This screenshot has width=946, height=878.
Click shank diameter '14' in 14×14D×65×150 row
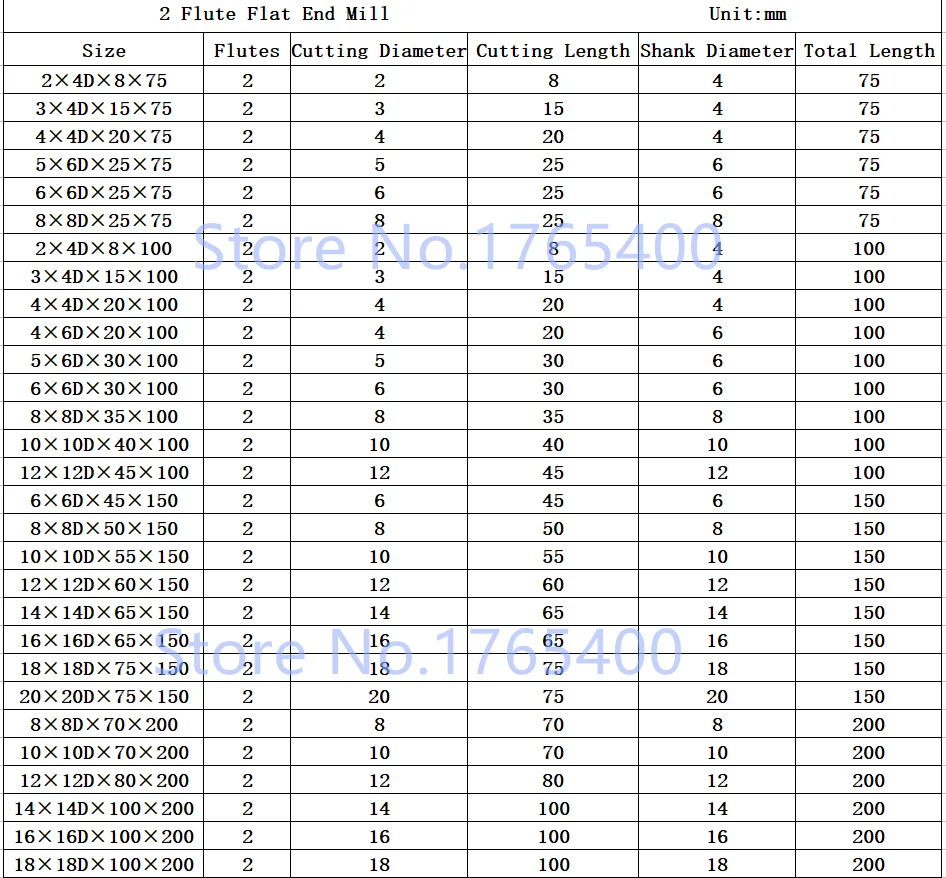[717, 612]
